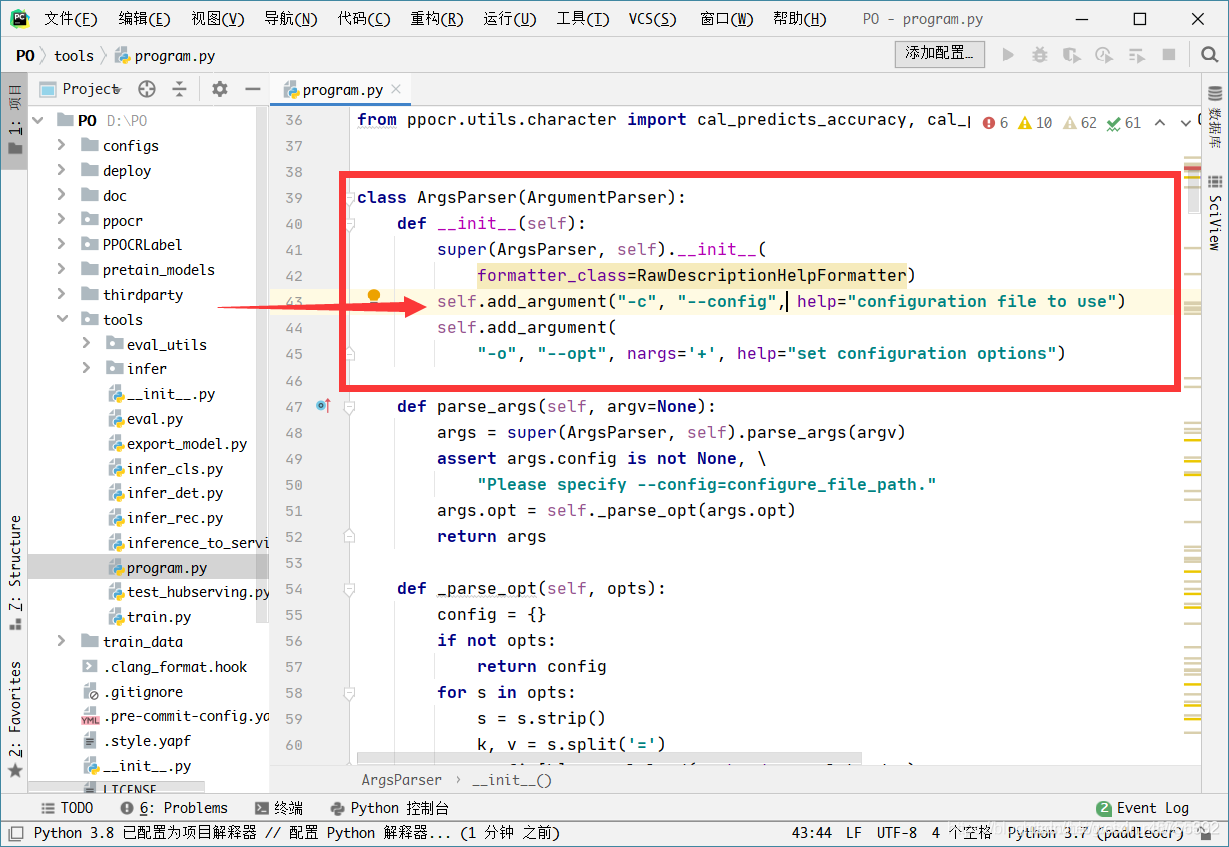Click the Run toolbar icon
The width and height of the screenshot is (1229, 847).
click(x=1008, y=55)
